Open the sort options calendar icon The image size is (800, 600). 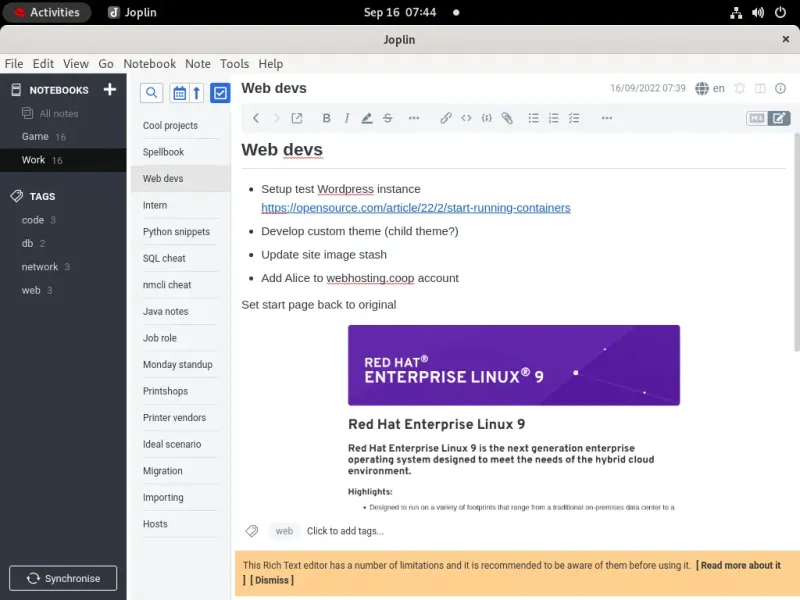pyautogui.click(x=181, y=92)
